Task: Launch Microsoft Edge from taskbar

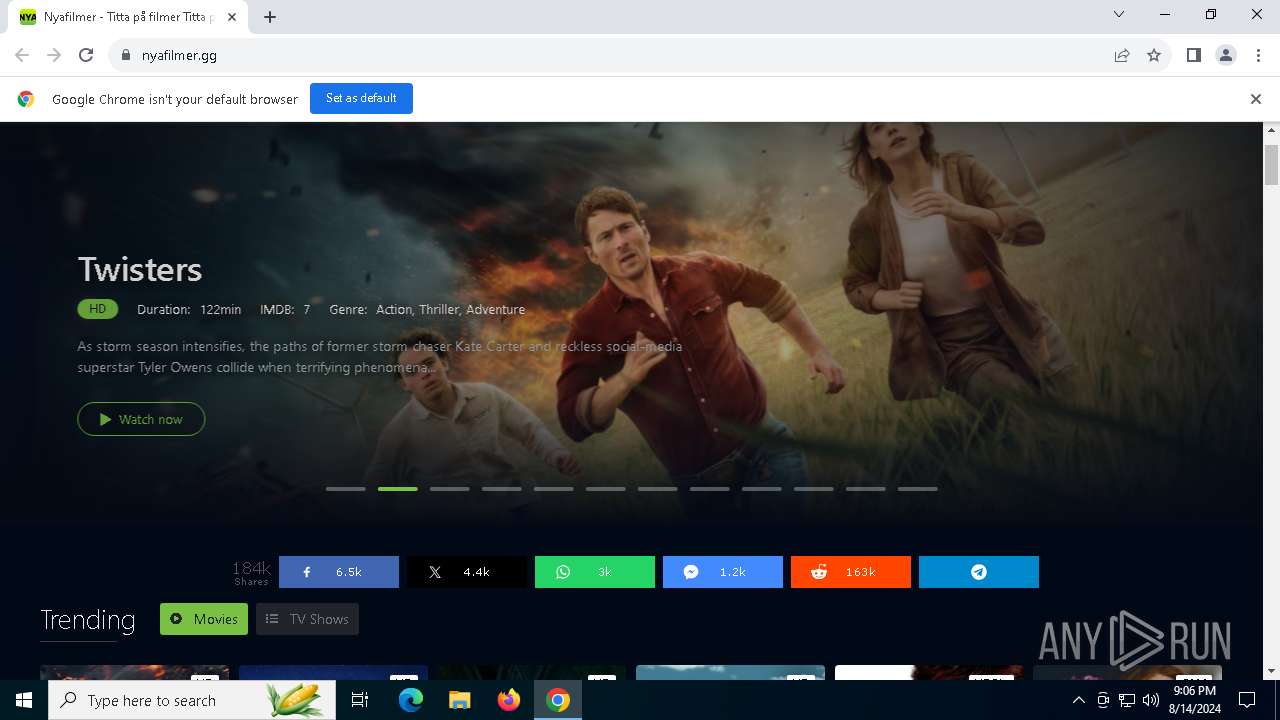Action: [x=410, y=700]
